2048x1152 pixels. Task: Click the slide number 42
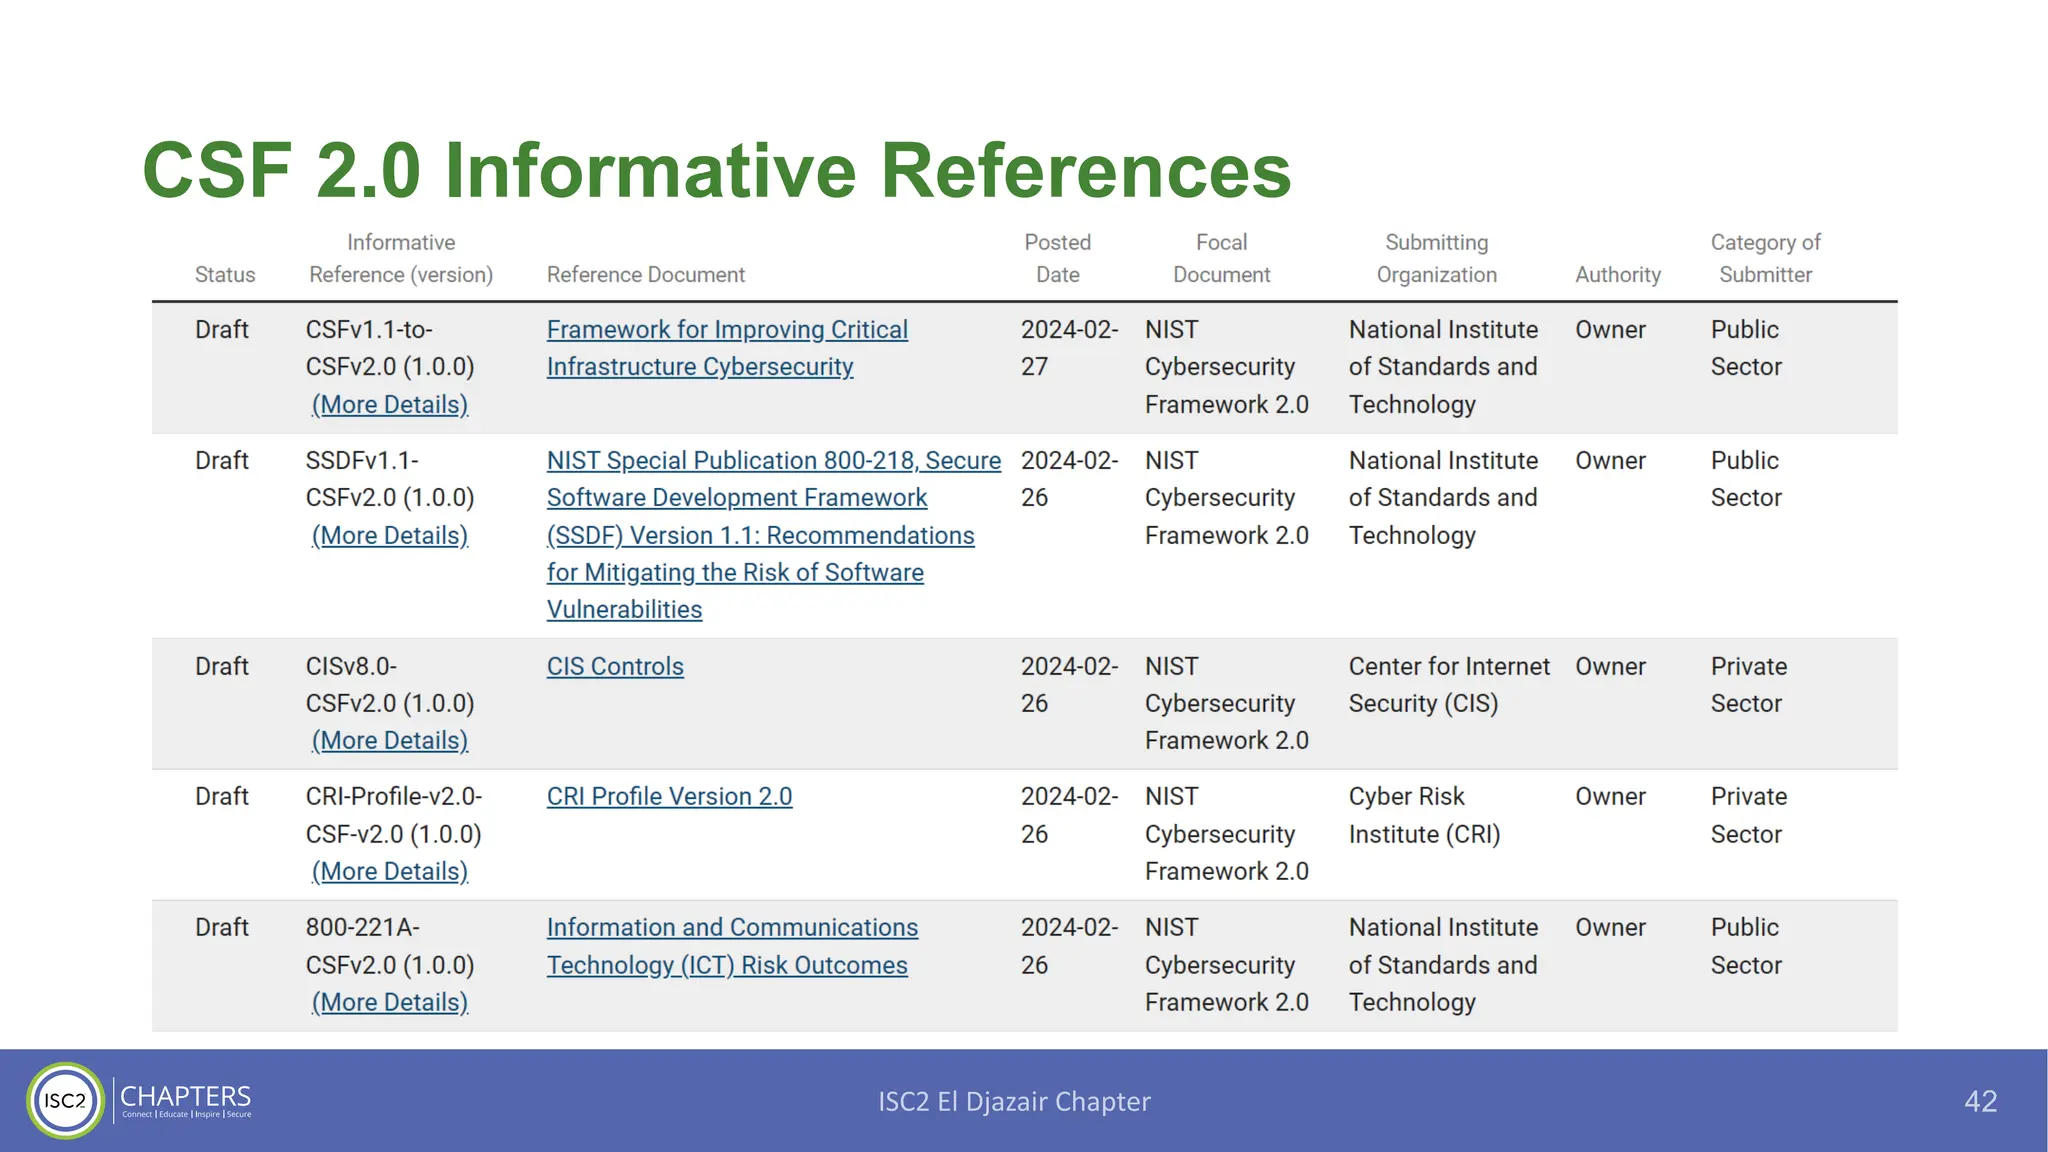[1980, 1101]
